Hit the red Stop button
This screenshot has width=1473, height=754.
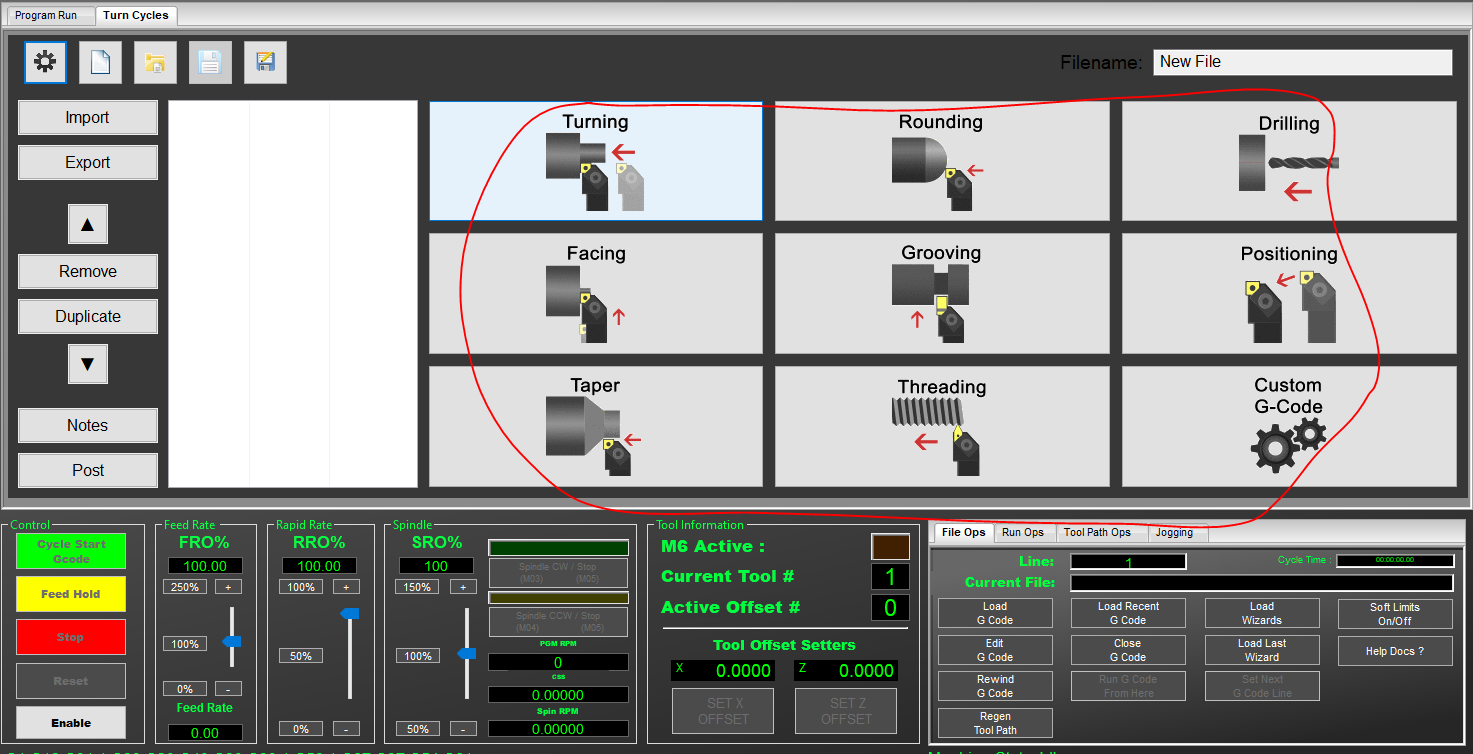[x=71, y=637]
